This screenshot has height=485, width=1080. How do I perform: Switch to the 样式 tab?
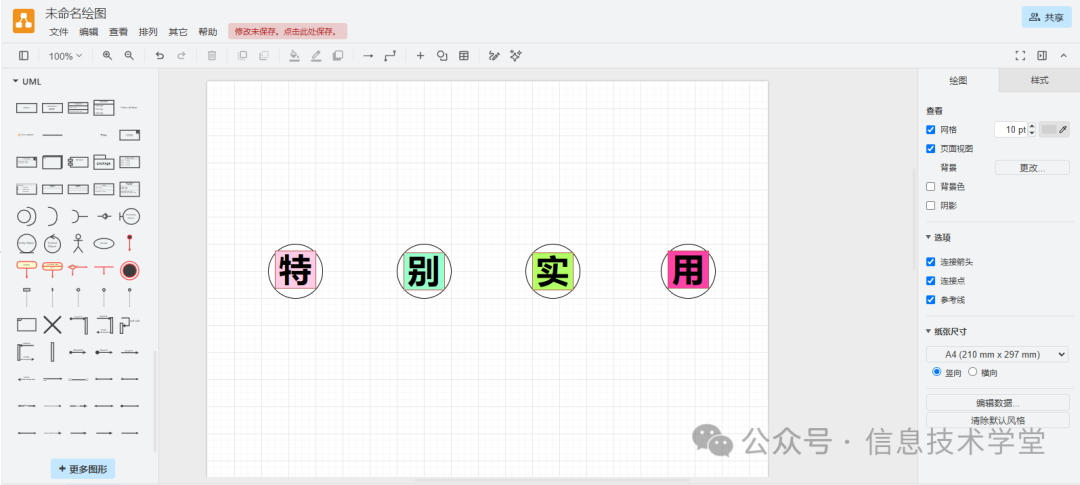[1039, 81]
